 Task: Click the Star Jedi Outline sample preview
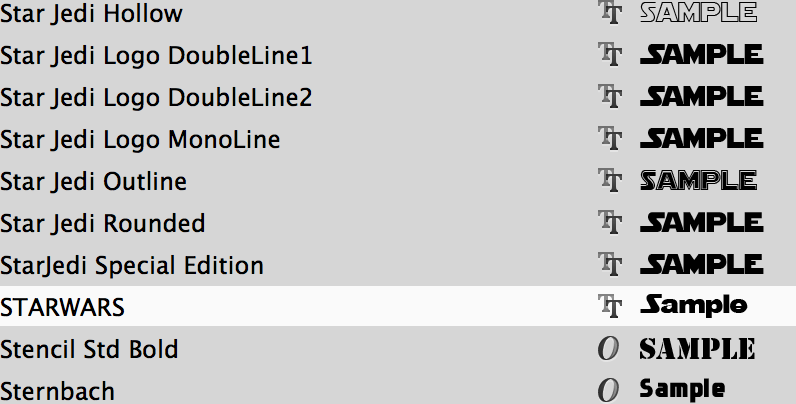pyautogui.click(x=699, y=180)
